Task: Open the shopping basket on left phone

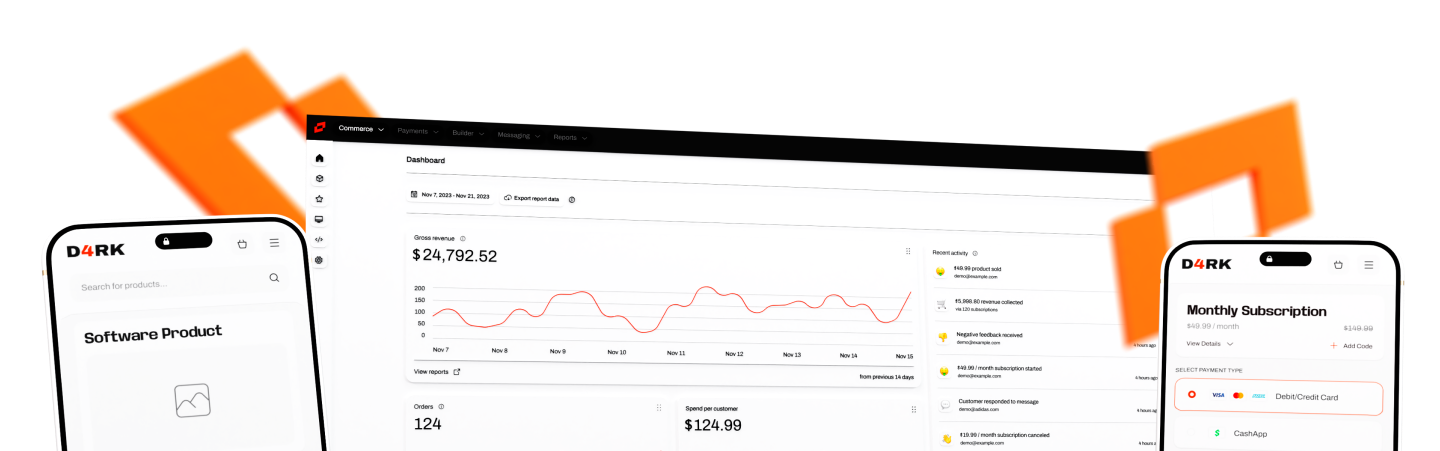Action: (x=242, y=243)
